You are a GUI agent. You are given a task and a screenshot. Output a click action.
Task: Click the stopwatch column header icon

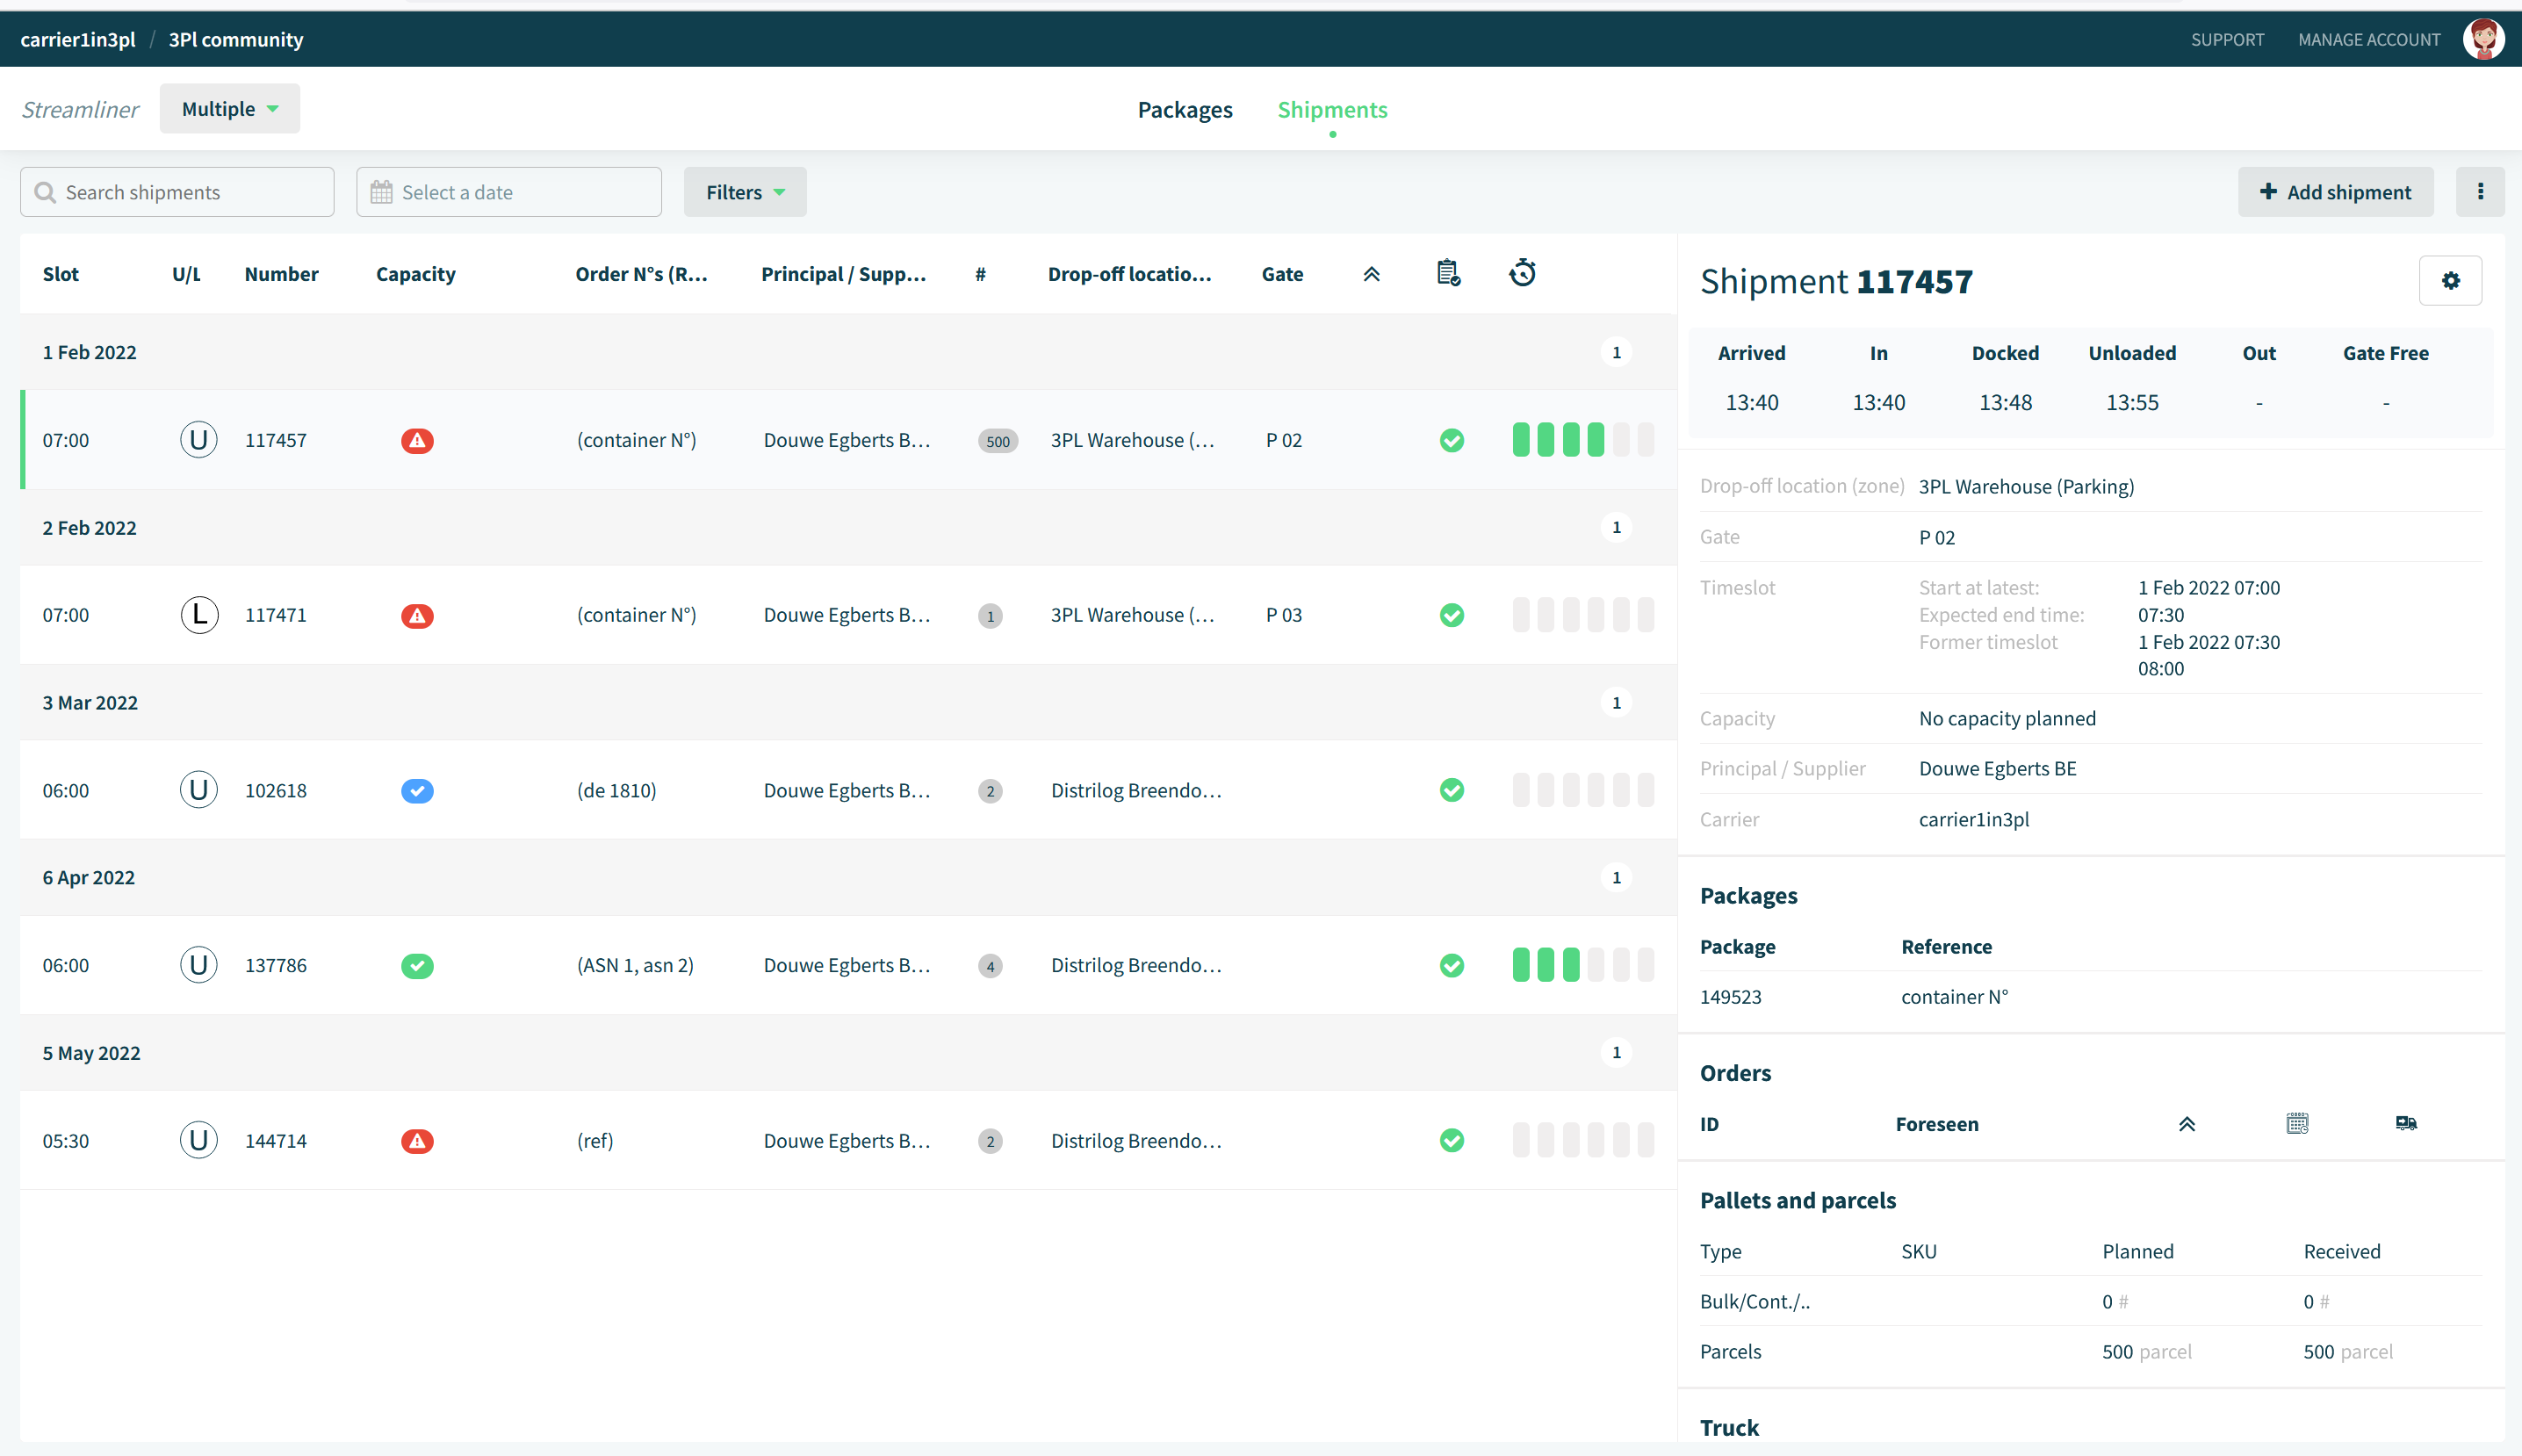click(x=1522, y=273)
